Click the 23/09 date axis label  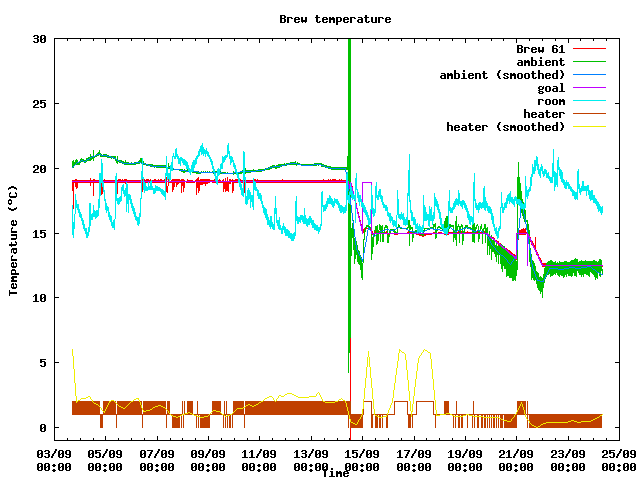pos(568,454)
